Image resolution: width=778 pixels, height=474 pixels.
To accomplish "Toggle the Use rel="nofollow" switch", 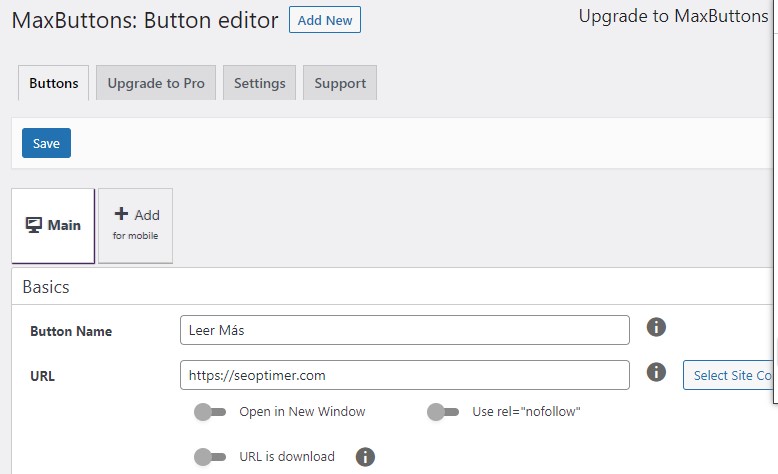I will 442,412.
